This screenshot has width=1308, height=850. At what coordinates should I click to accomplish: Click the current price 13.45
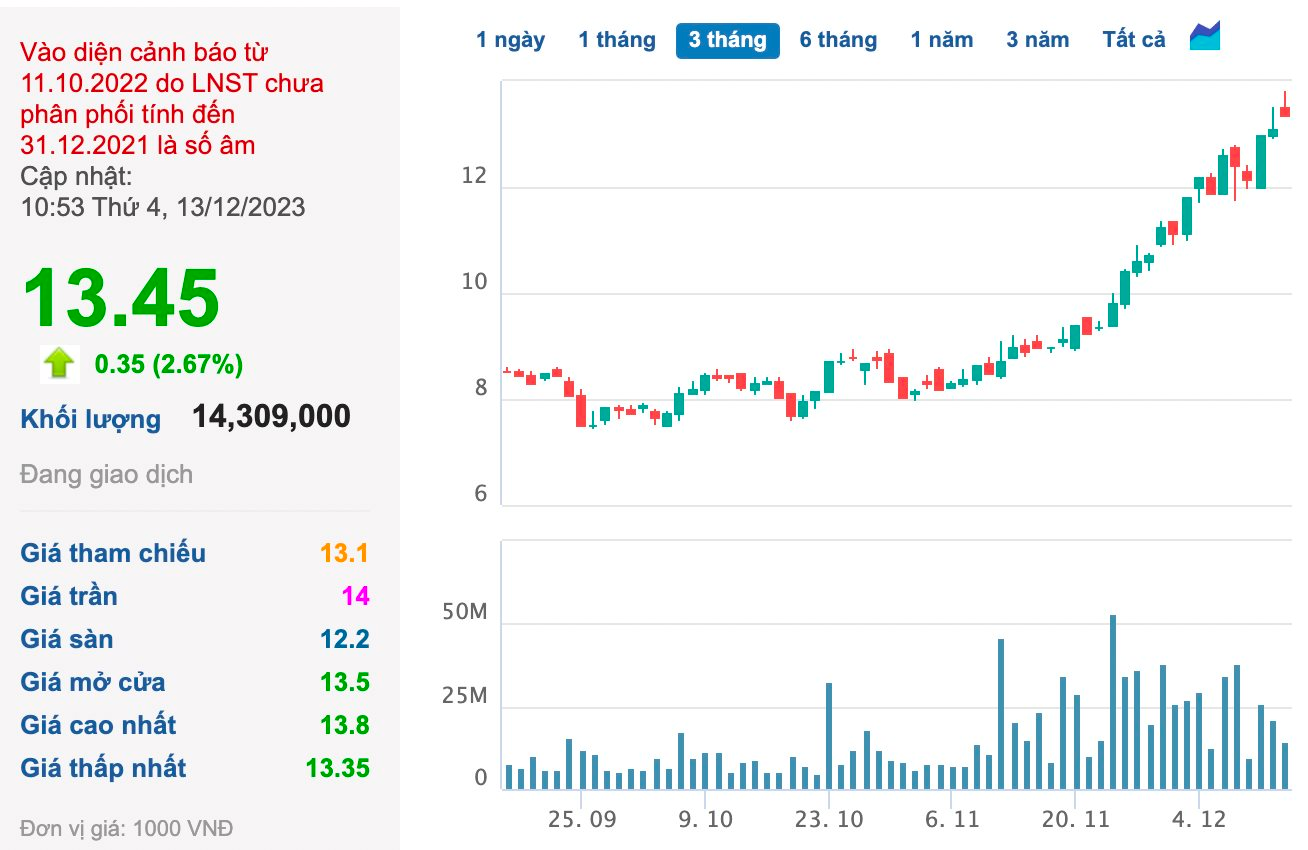(120, 298)
